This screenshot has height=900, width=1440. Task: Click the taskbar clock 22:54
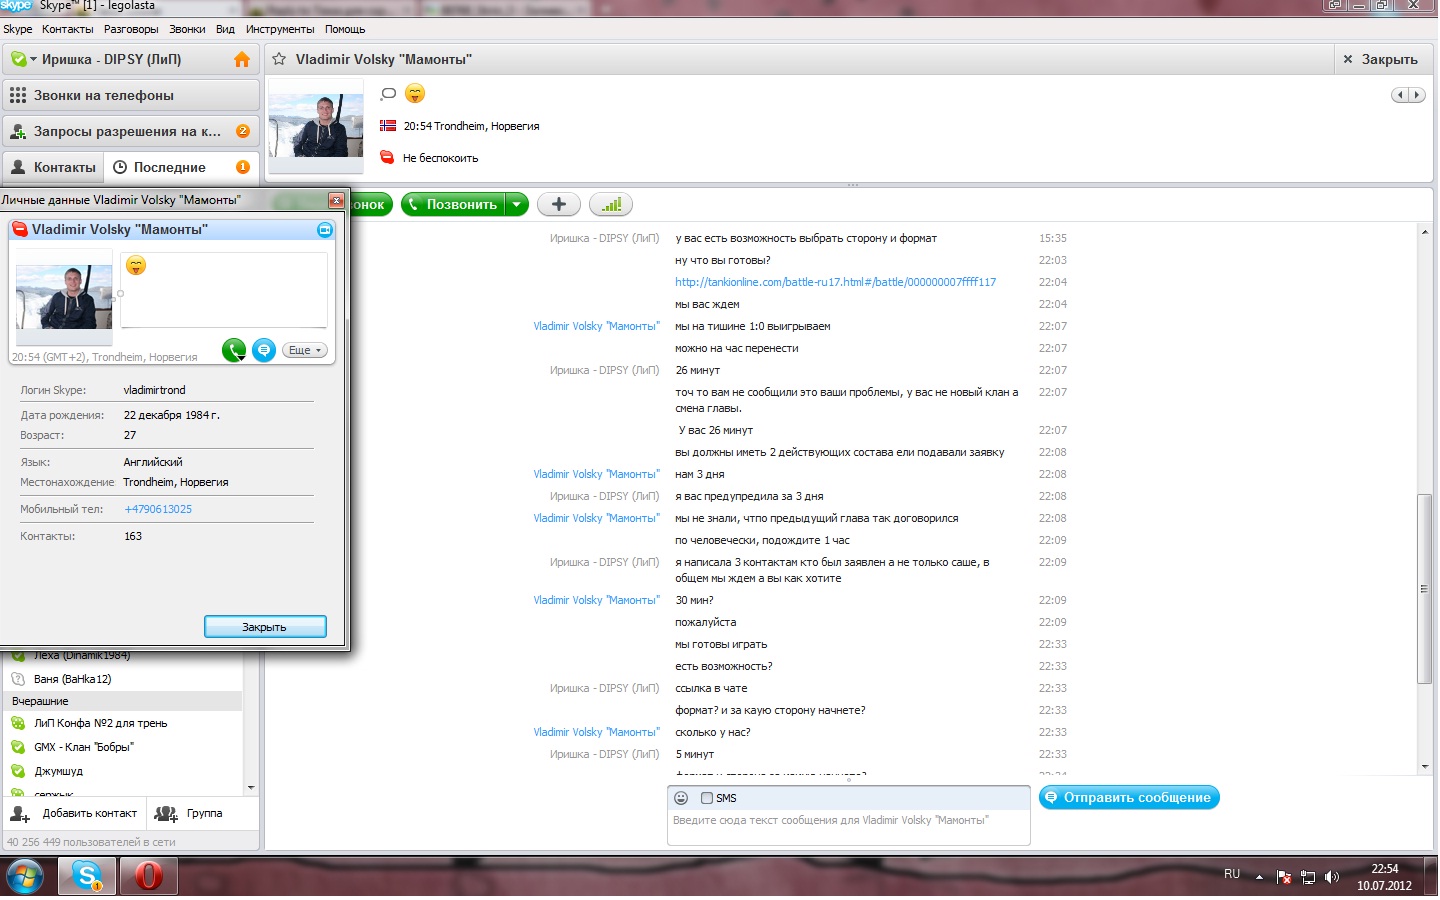pyautogui.click(x=1385, y=869)
